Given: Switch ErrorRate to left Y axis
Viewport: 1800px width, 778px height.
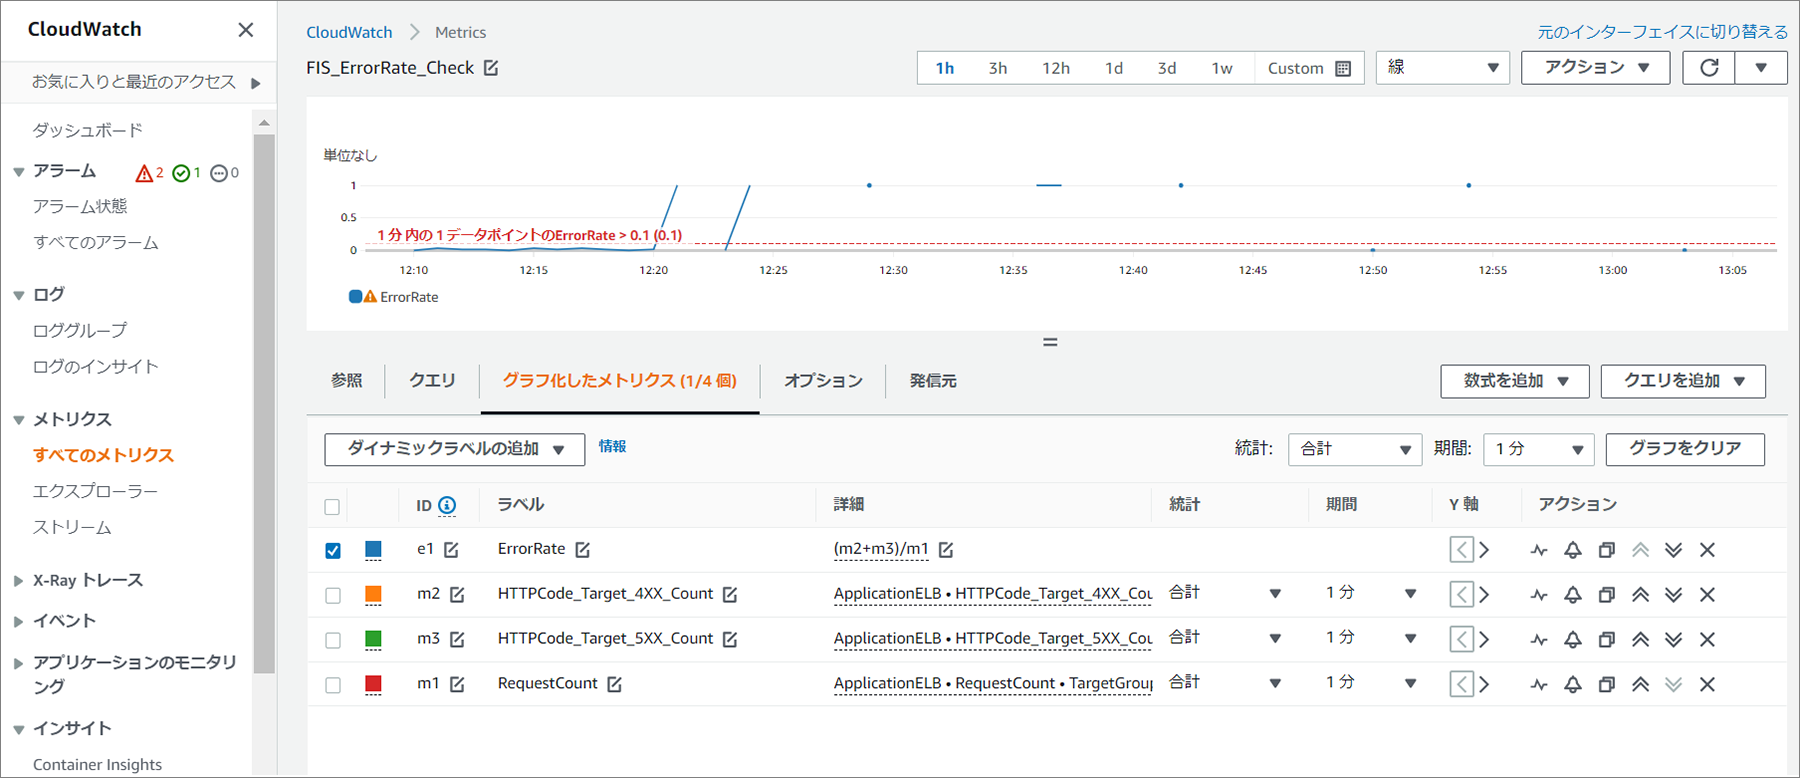Looking at the screenshot, I should click(1461, 550).
